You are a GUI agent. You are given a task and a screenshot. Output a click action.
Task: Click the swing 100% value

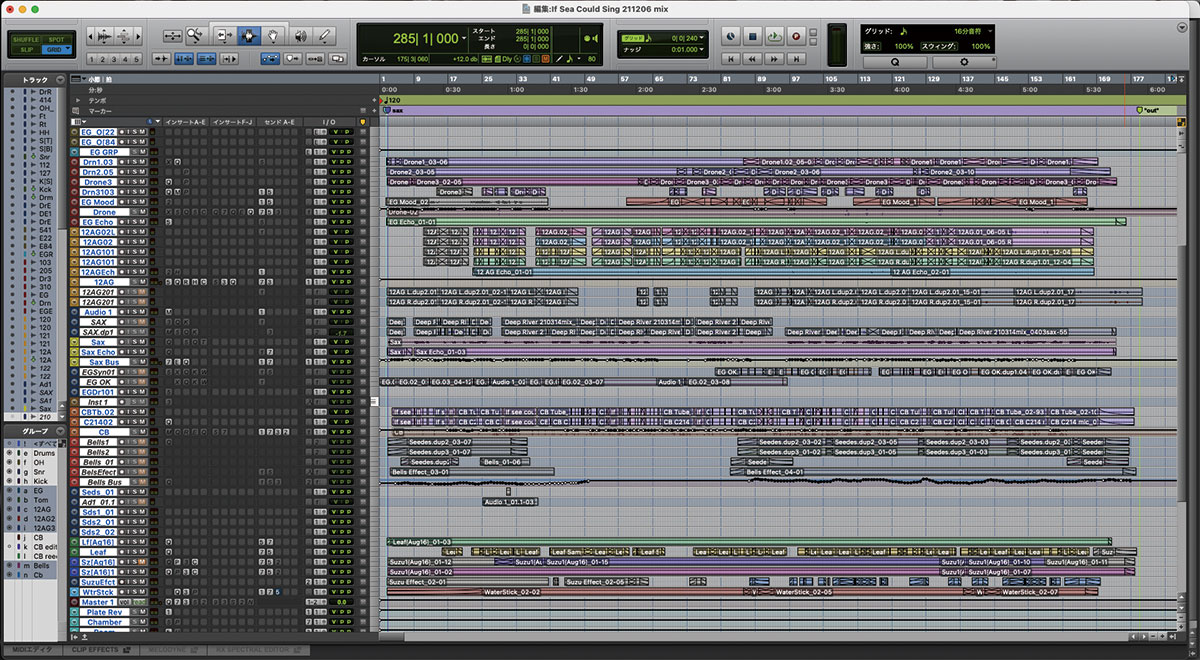(x=981, y=46)
